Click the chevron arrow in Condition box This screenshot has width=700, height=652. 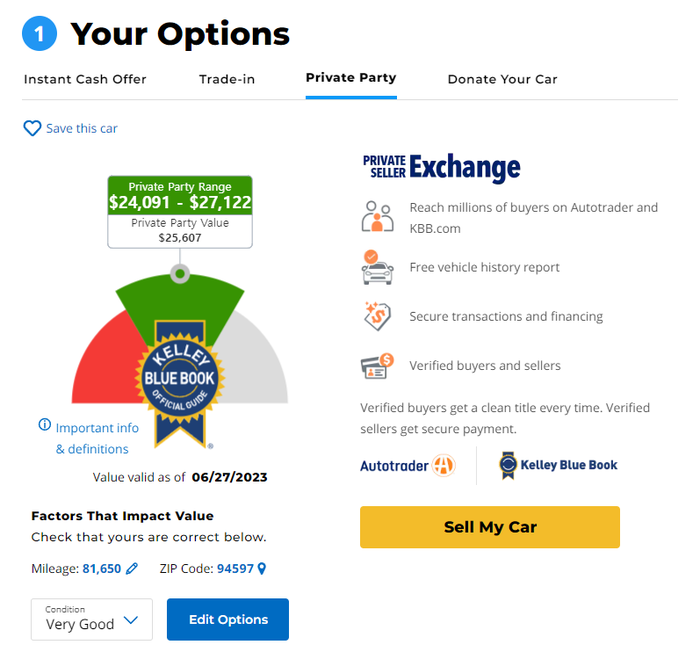point(130,620)
